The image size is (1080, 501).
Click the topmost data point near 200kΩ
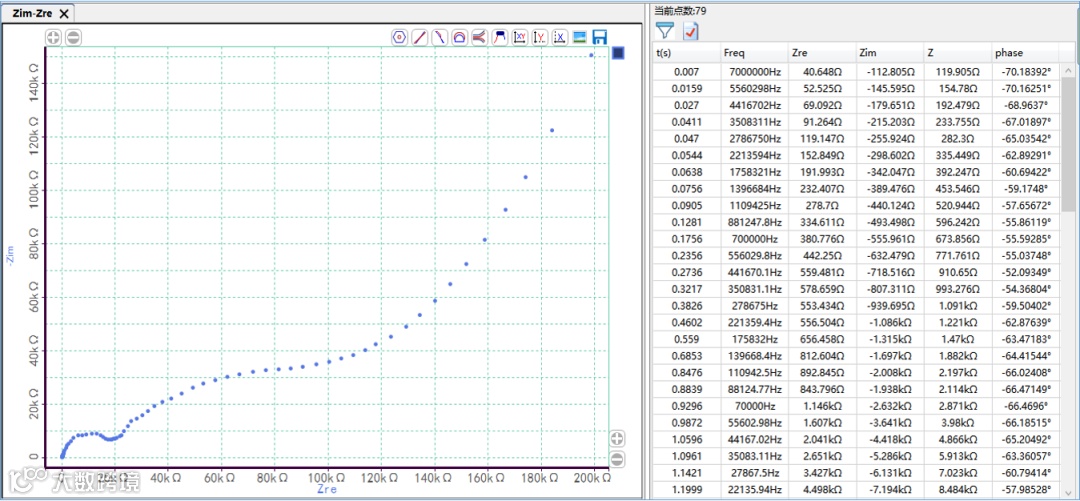(591, 55)
